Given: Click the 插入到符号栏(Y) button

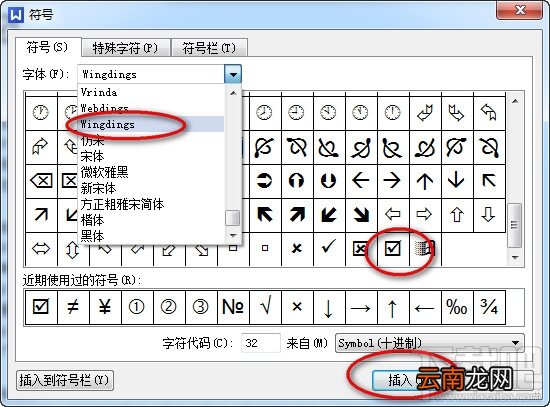Looking at the screenshot, I should [65, 380].
